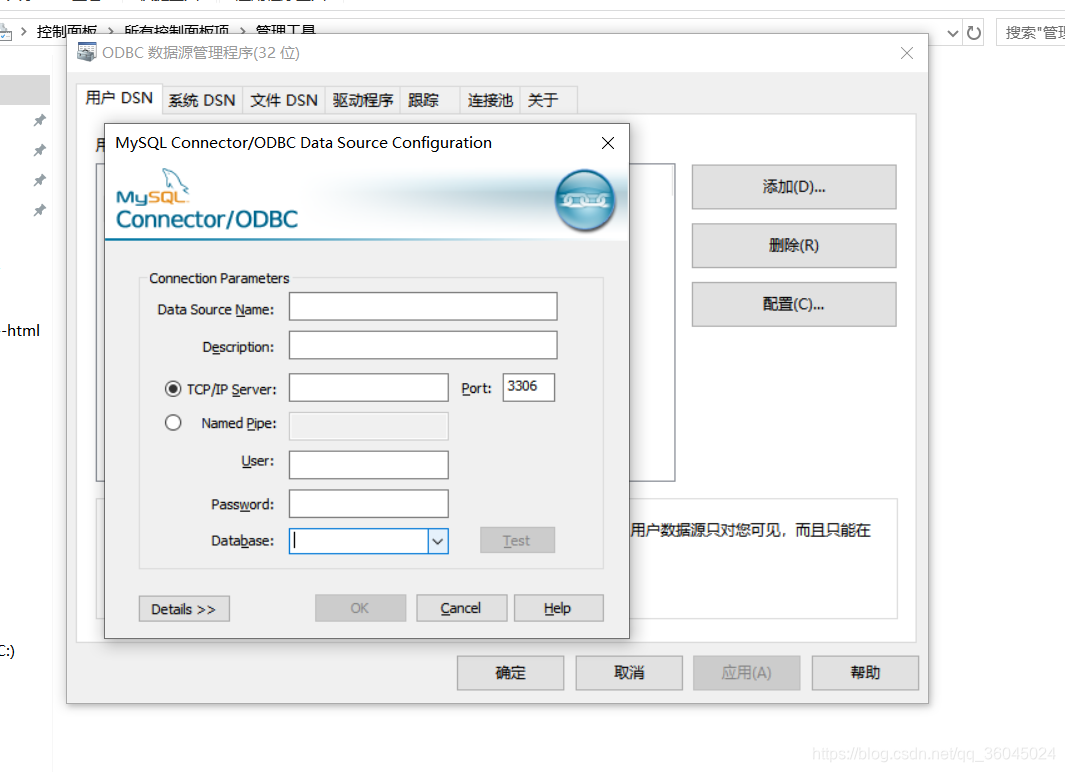
Task: Click the 管理工具 breadcrumb in Explorer
Action: [x=286, y=31]
